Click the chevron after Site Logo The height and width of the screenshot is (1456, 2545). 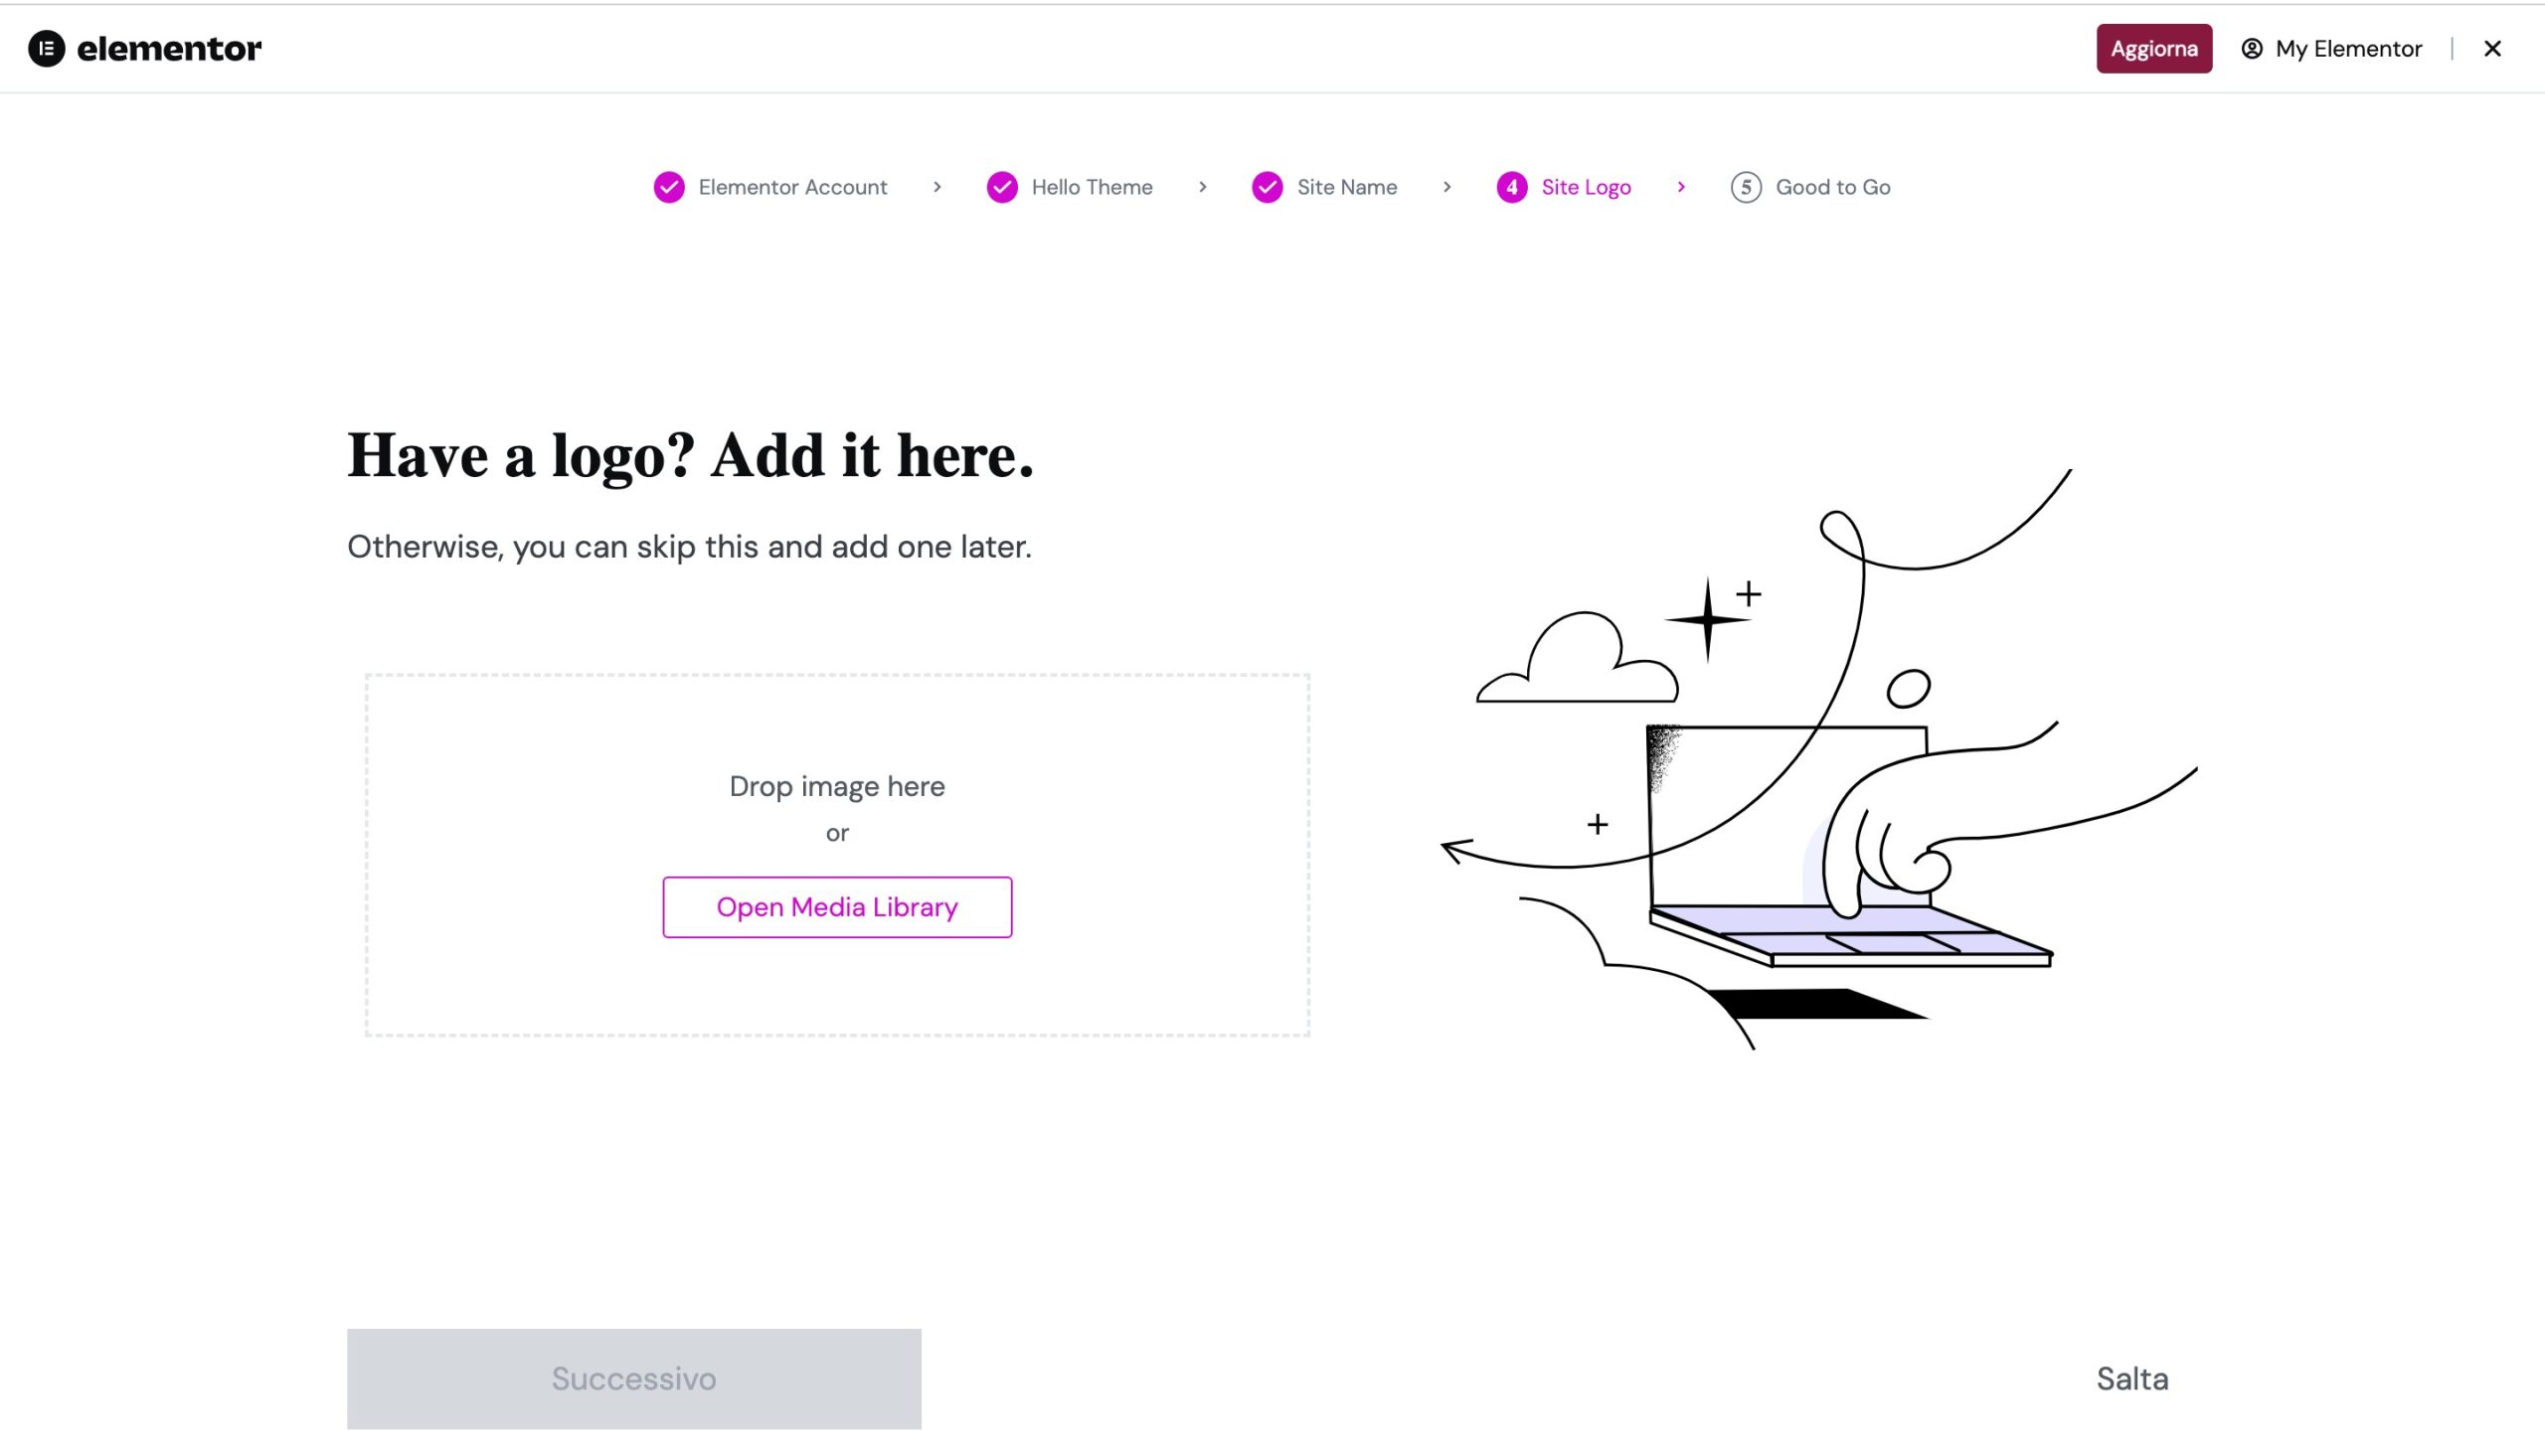(x=1681, y=187)
